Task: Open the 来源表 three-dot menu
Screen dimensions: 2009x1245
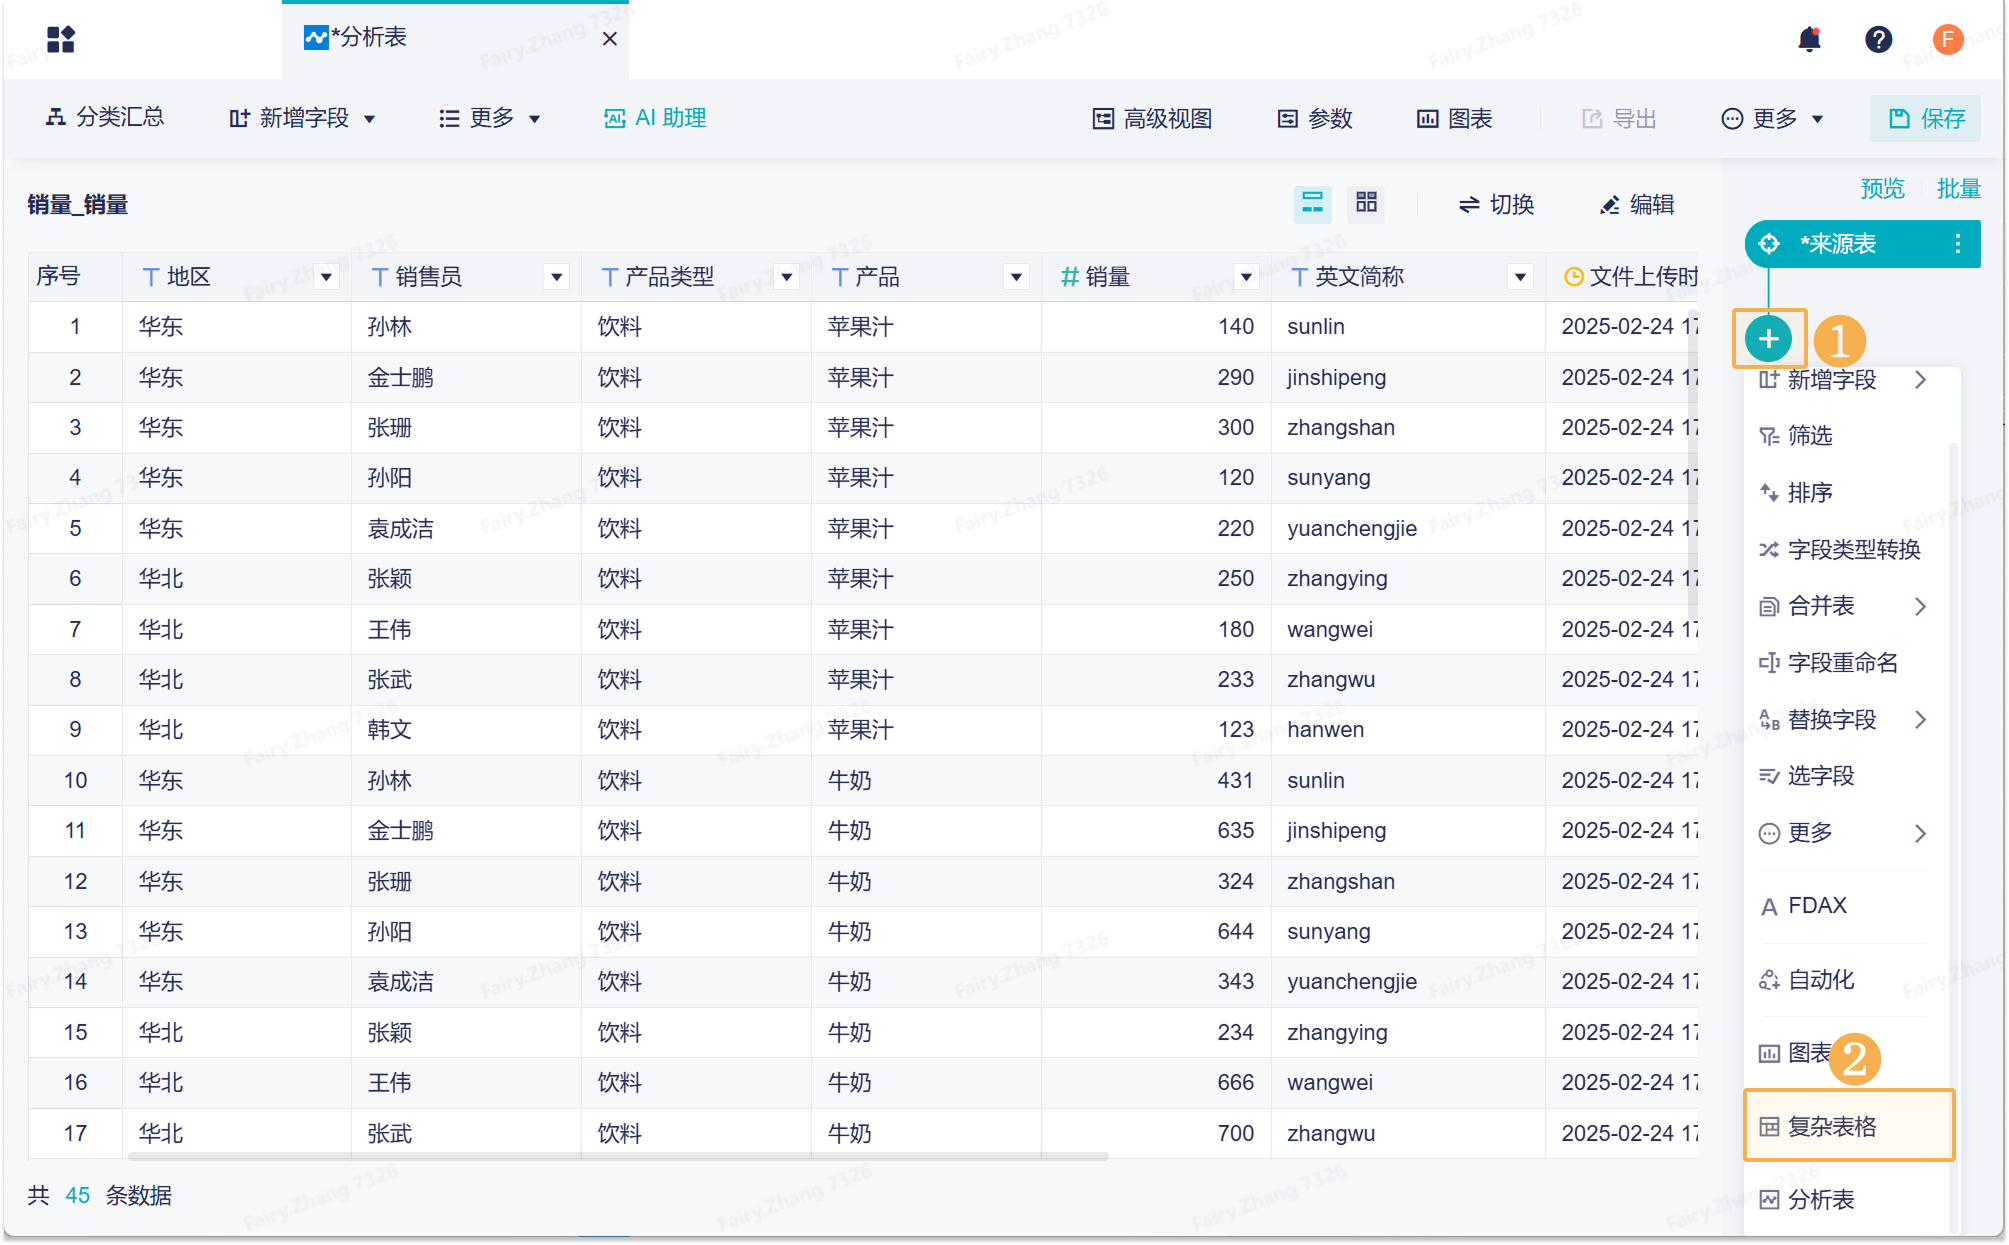Action: [x=1957, y=244]
